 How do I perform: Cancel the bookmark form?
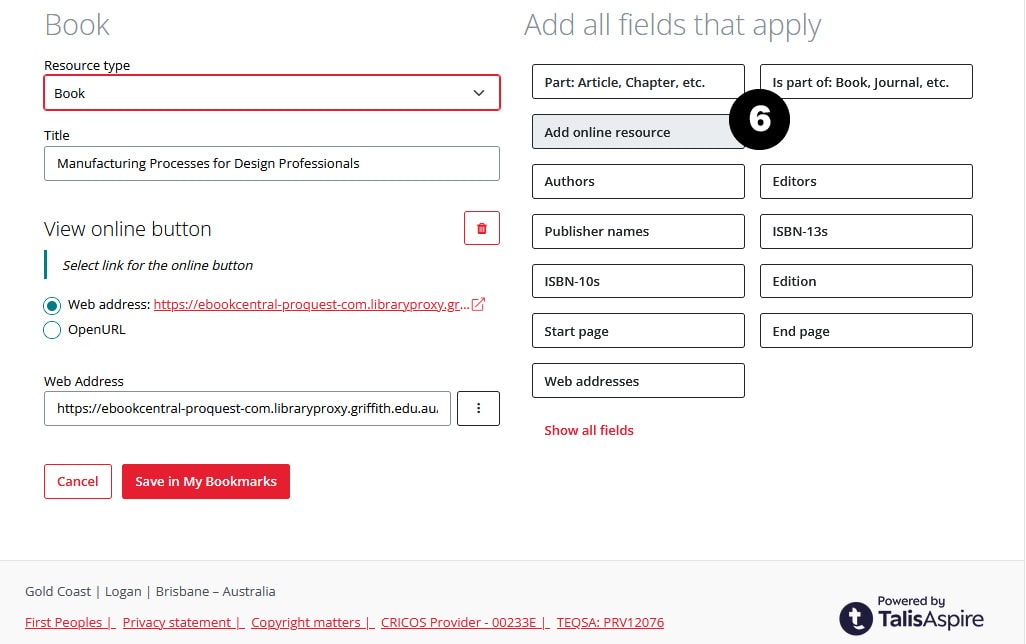click(77, 481)
